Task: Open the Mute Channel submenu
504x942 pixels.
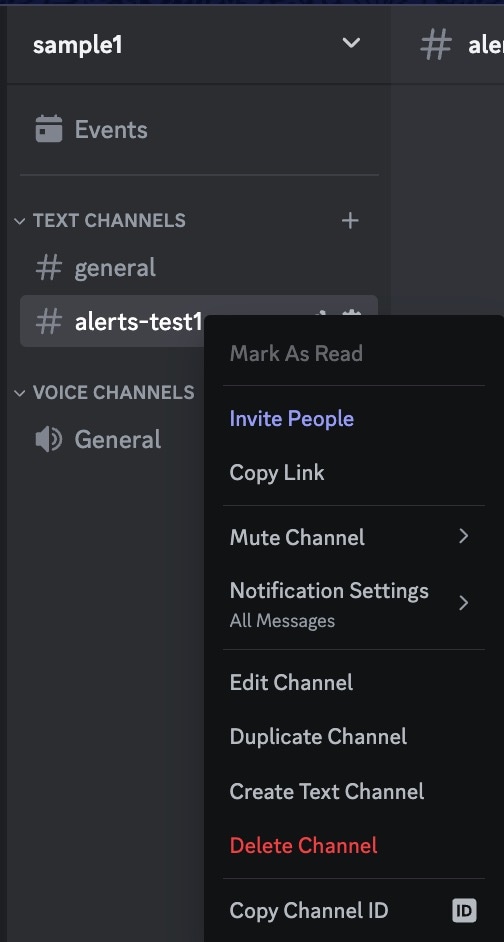Action: 354,536
